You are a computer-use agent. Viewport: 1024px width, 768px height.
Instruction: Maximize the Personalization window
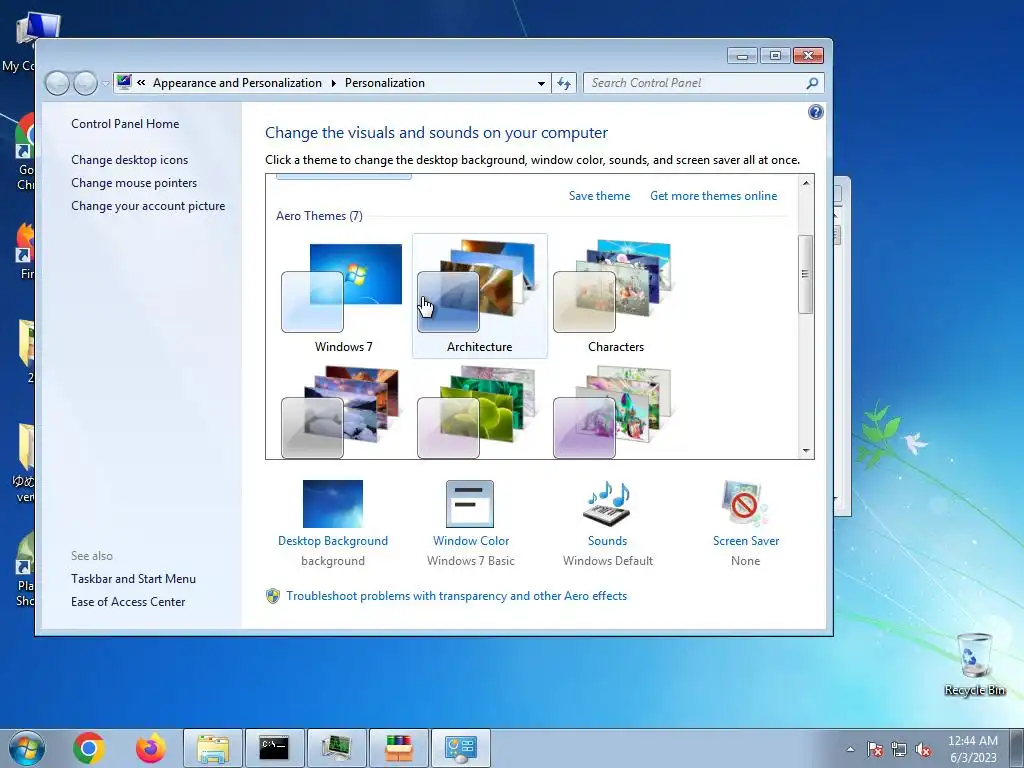point(775,56)
